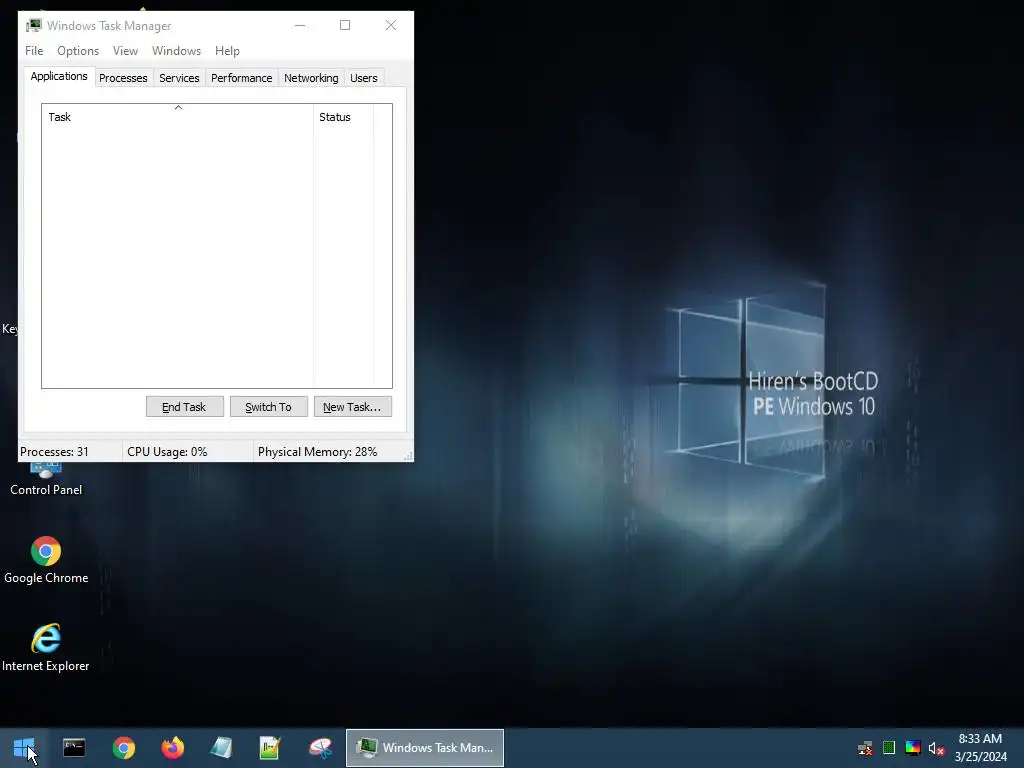Open the green notepad taskbar icon

click(x=270, y=748)
